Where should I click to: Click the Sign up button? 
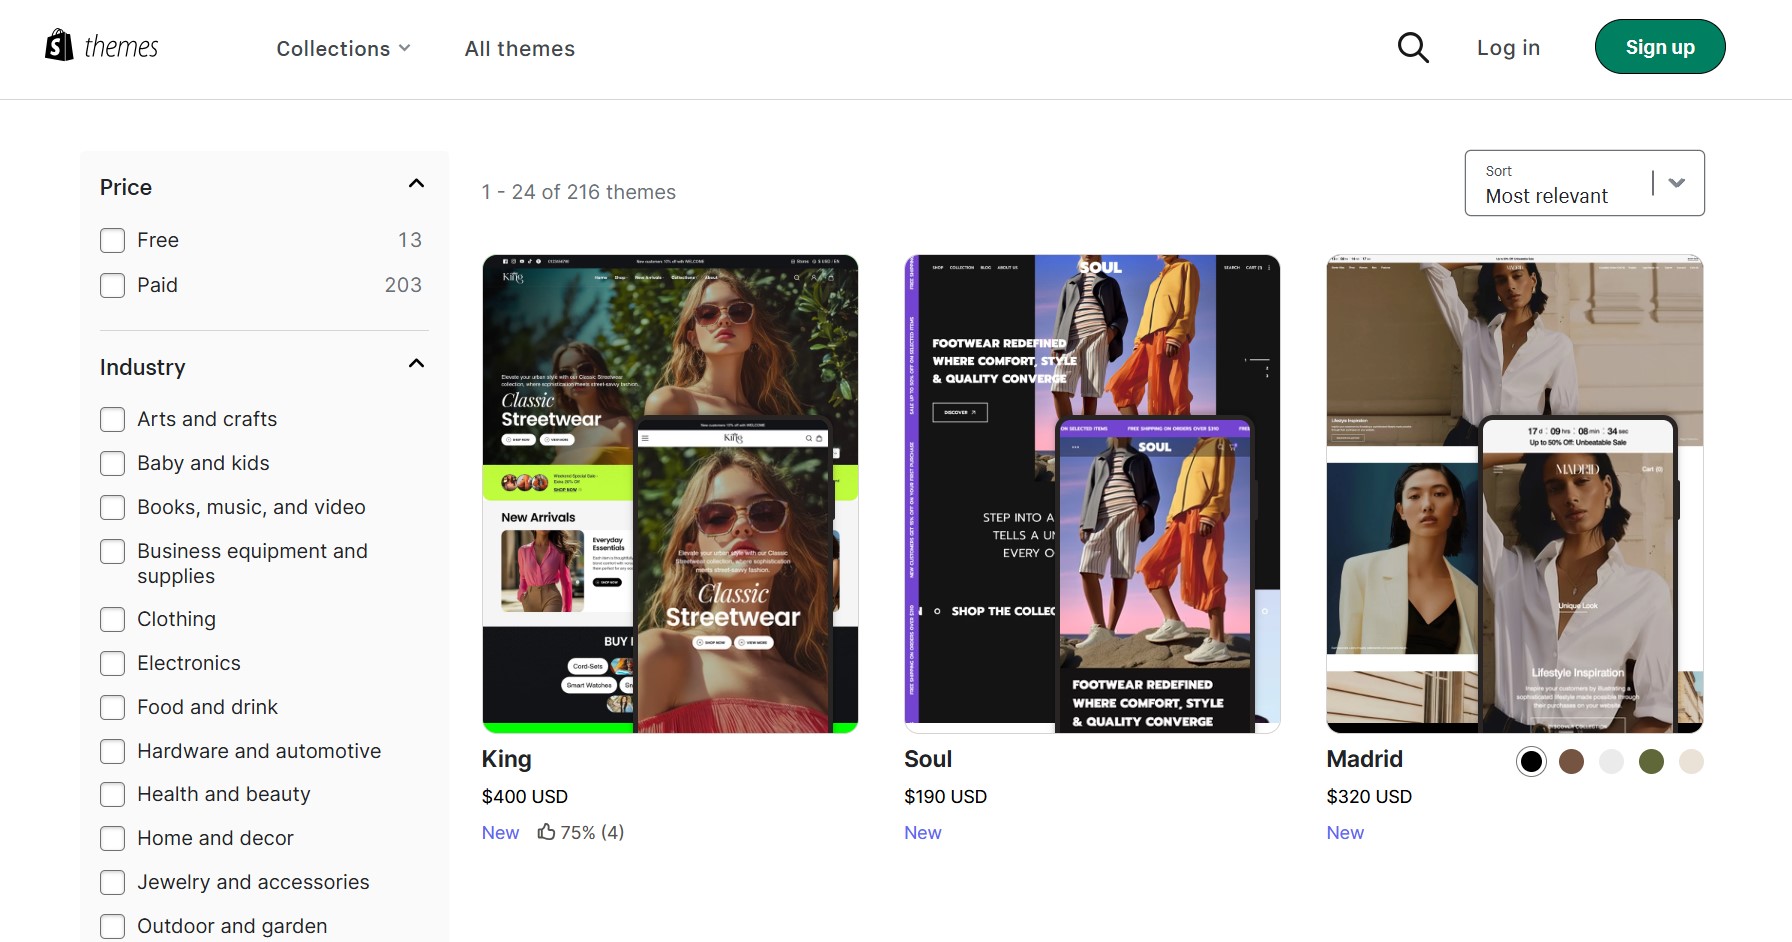click(x=1659, y=46)
